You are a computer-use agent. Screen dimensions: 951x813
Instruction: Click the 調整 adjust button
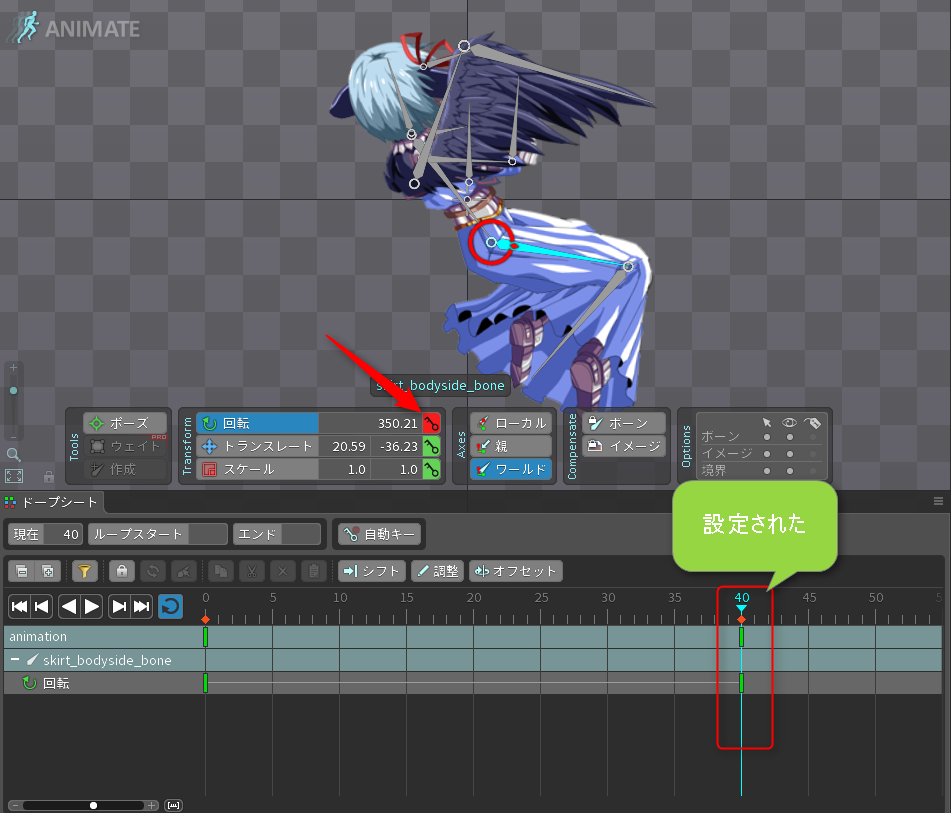coord(438,571)
